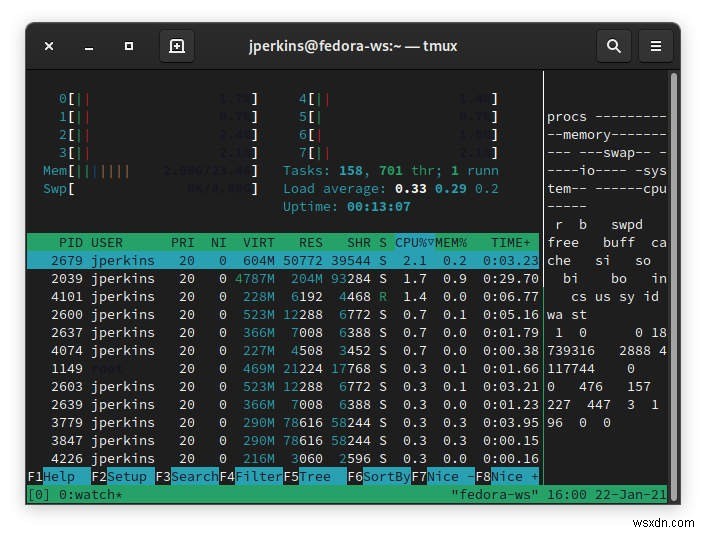
Task: Select process row PID 2600
Action: (283, 315)
